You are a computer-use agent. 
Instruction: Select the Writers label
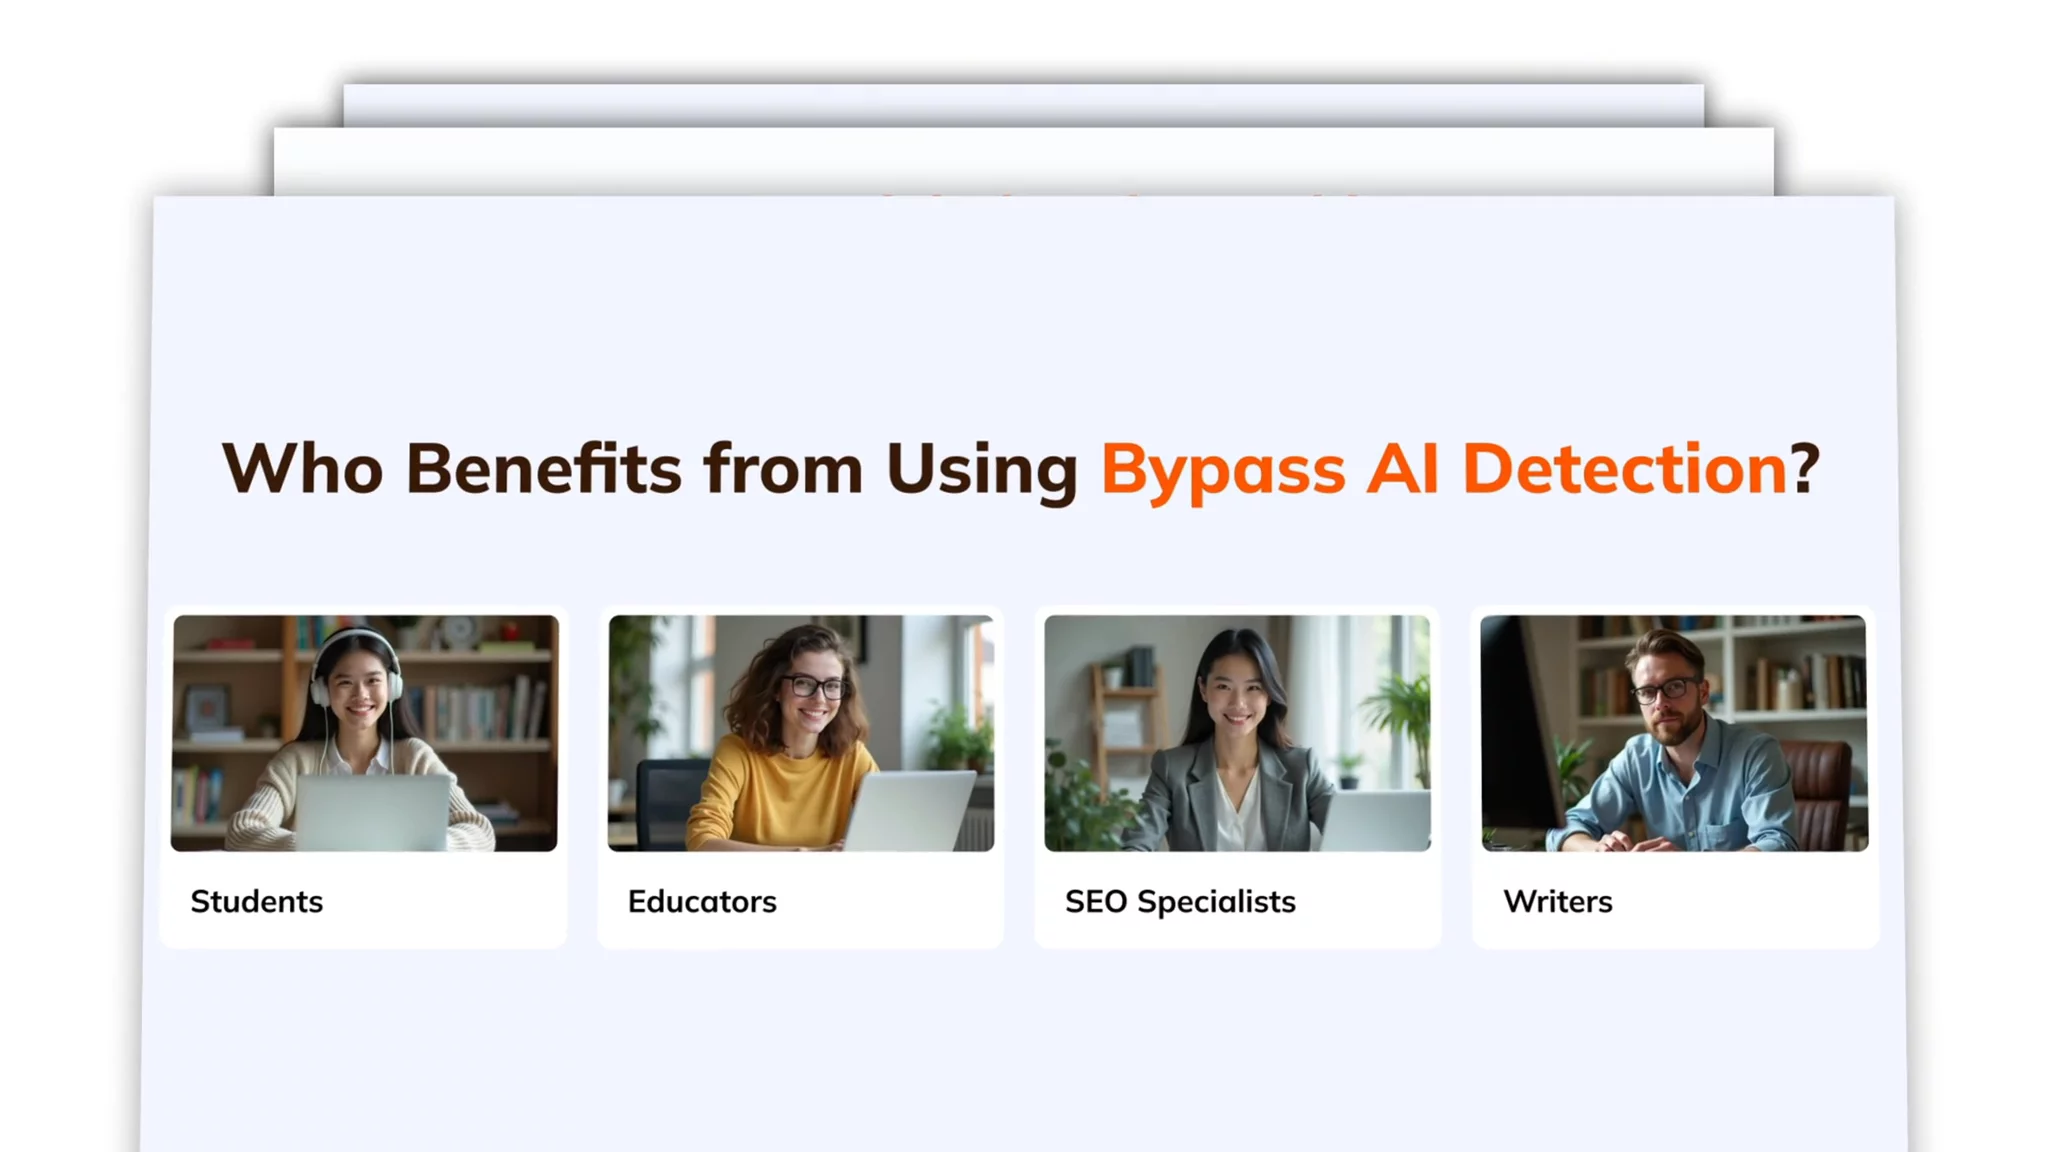[1558, 902]
